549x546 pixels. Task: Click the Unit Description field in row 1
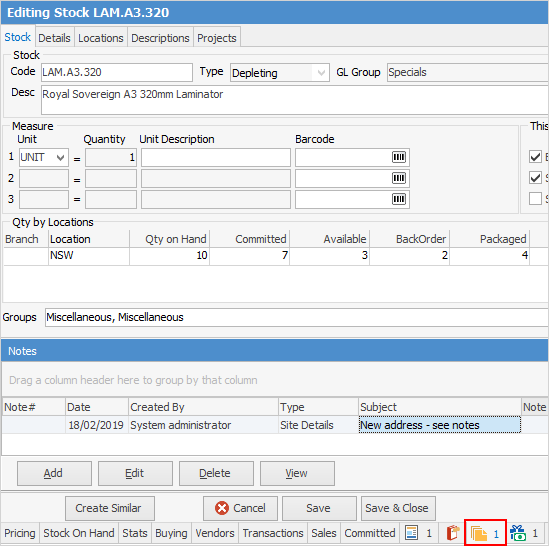(216, 158)
